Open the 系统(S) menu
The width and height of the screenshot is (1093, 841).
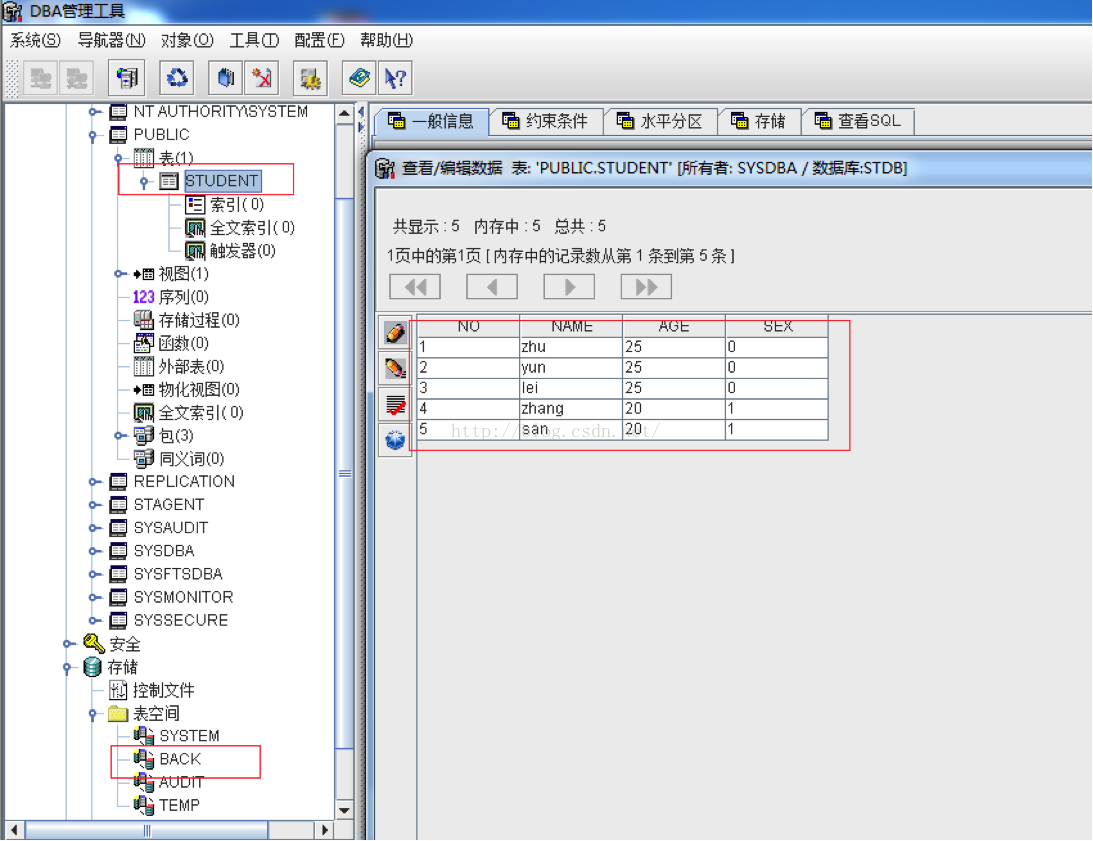coord(35,40)
